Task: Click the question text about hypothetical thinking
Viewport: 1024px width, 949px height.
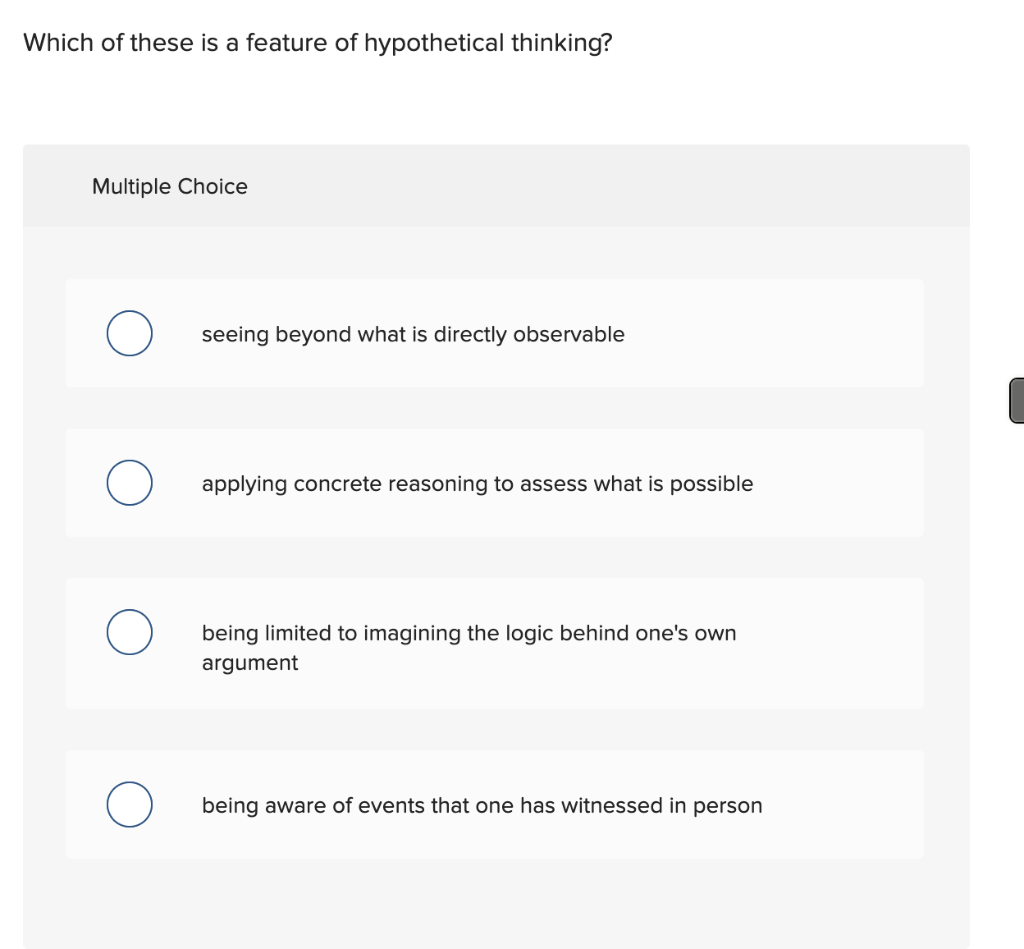Action: tap(316, 42)
